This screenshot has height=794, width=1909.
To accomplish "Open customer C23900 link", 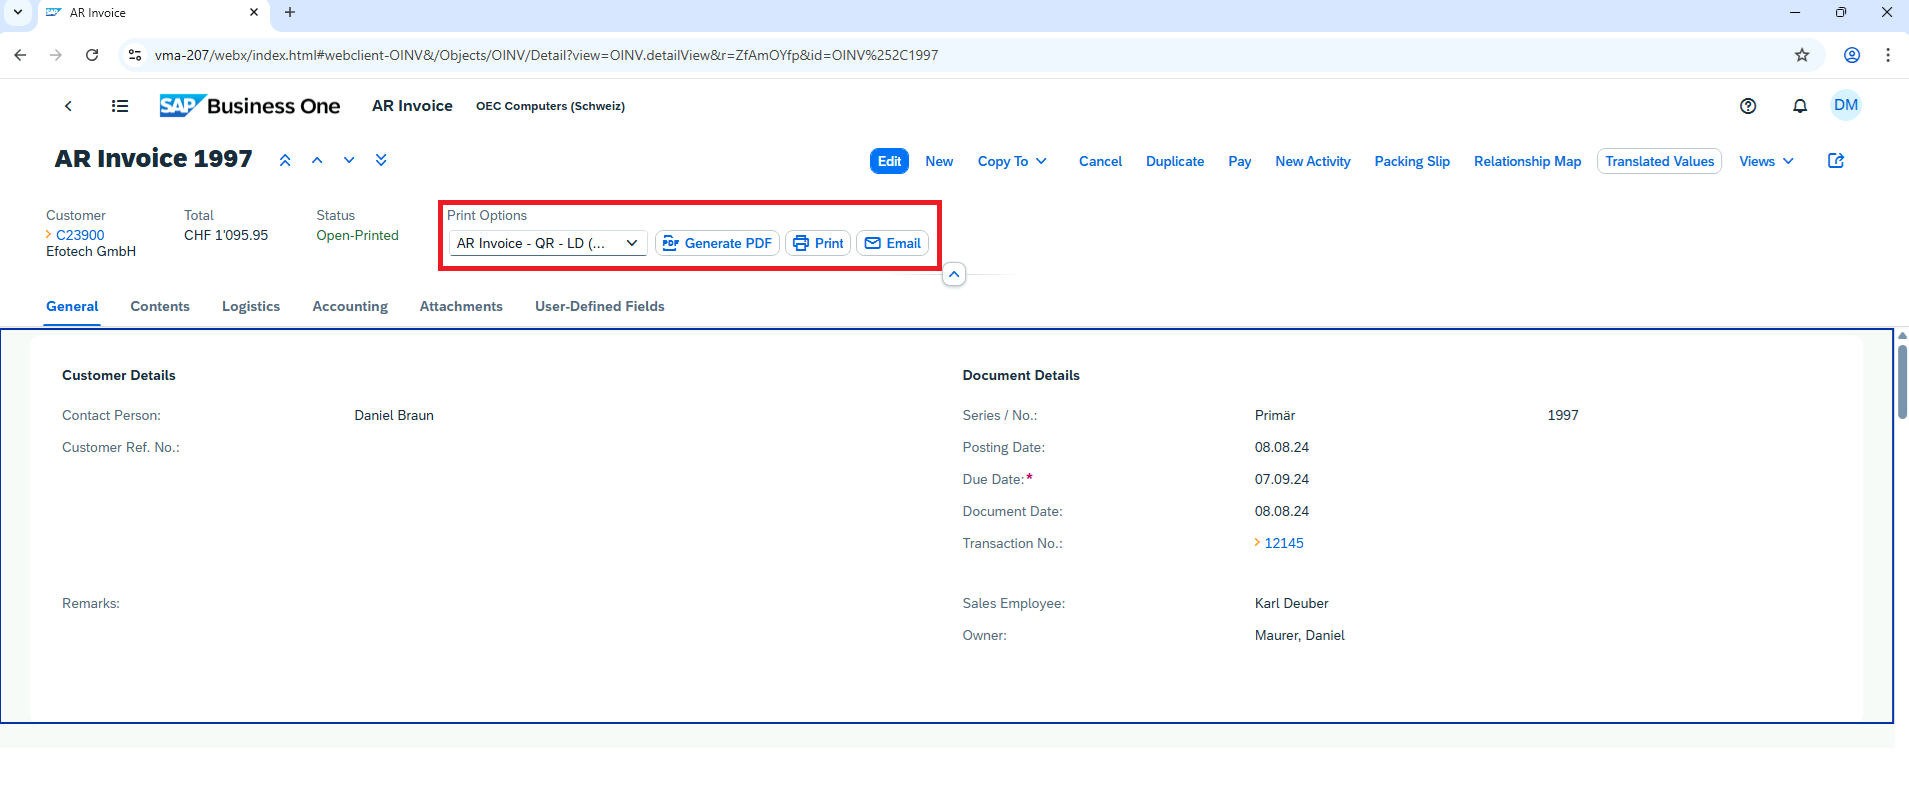I will 80,235.
